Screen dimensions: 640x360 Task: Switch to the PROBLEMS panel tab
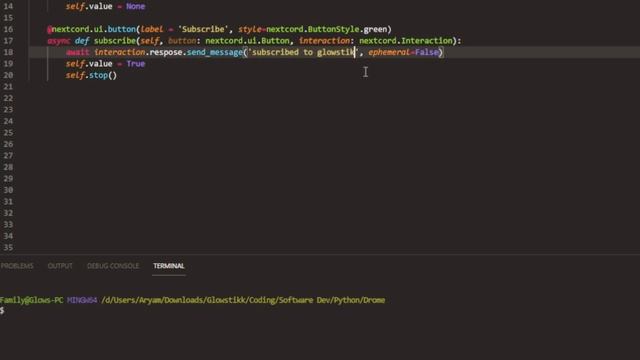(x=17, y=266)
